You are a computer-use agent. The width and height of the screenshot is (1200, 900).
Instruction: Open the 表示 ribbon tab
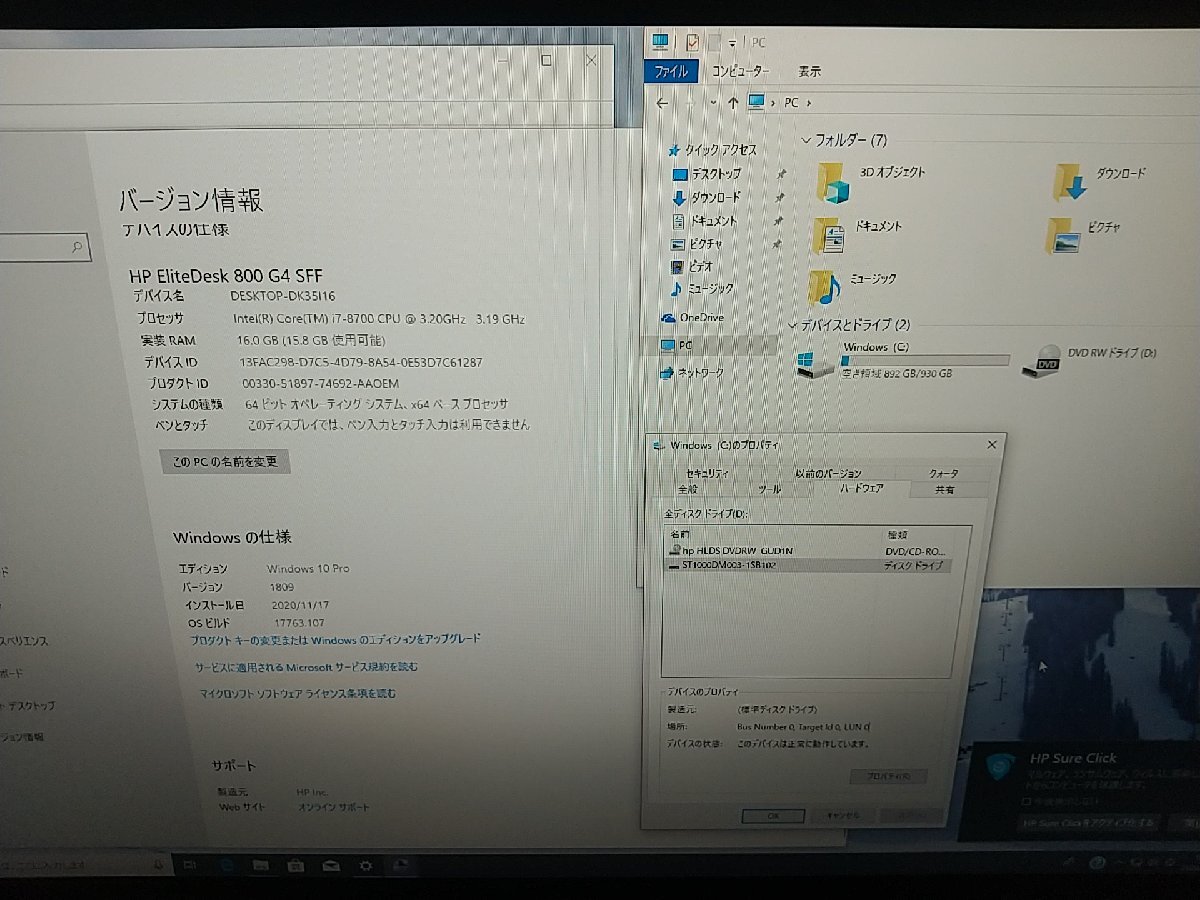point(810,72)
